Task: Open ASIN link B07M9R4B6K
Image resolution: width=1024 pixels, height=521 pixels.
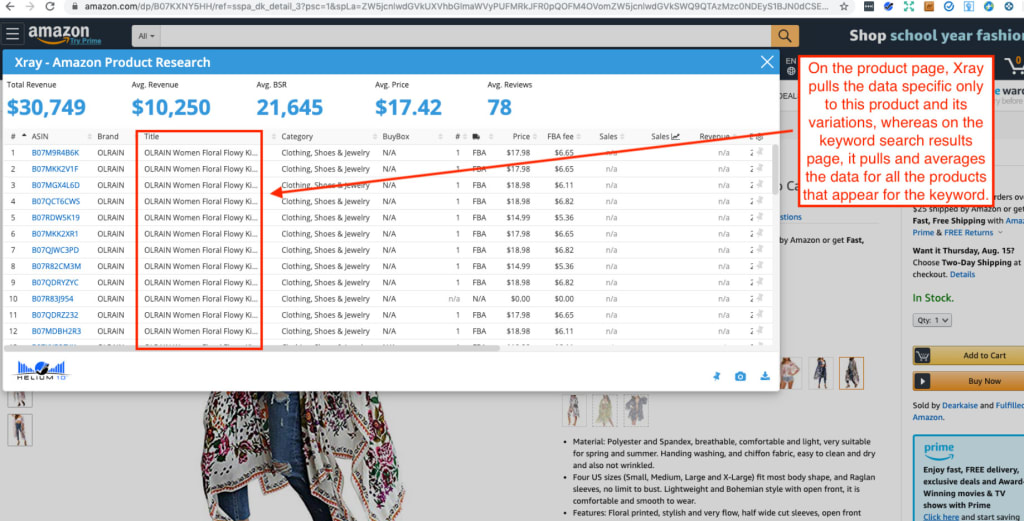Action: pyautogui.click(x=56, y=152)
